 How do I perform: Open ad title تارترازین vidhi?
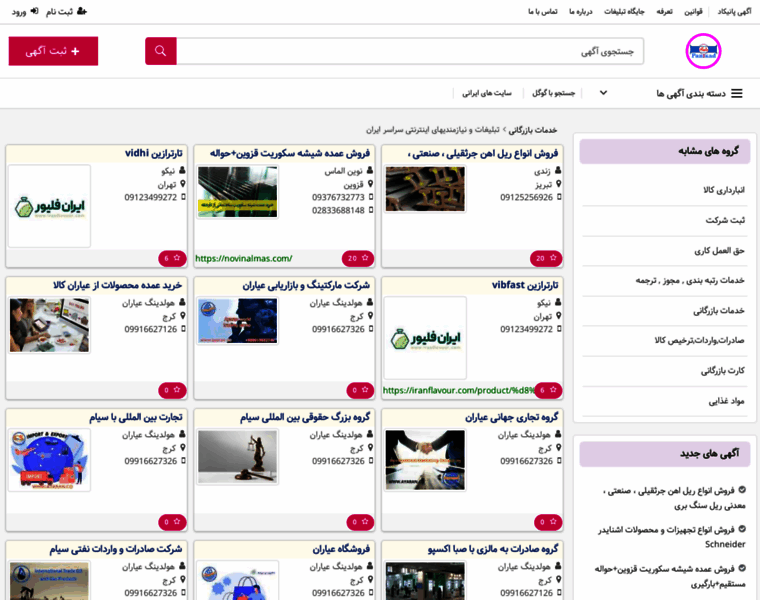(x=154, y=153)
